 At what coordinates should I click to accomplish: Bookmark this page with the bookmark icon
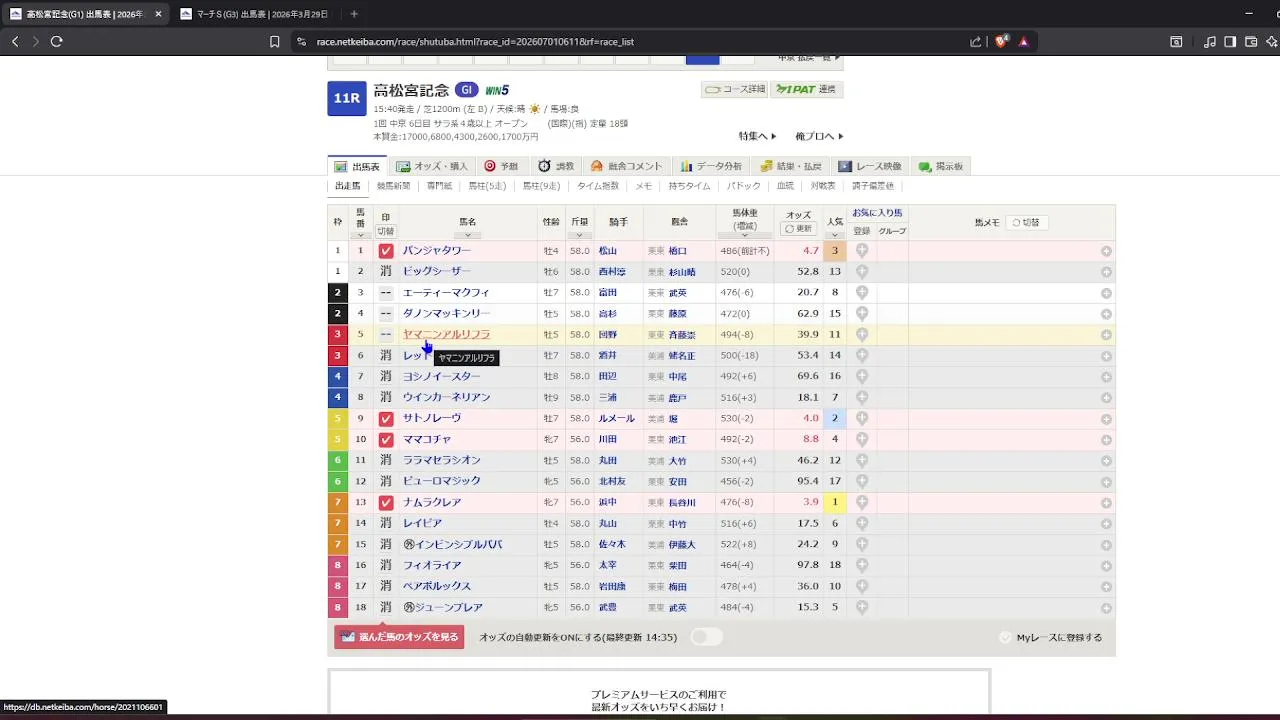click(275, 41)
